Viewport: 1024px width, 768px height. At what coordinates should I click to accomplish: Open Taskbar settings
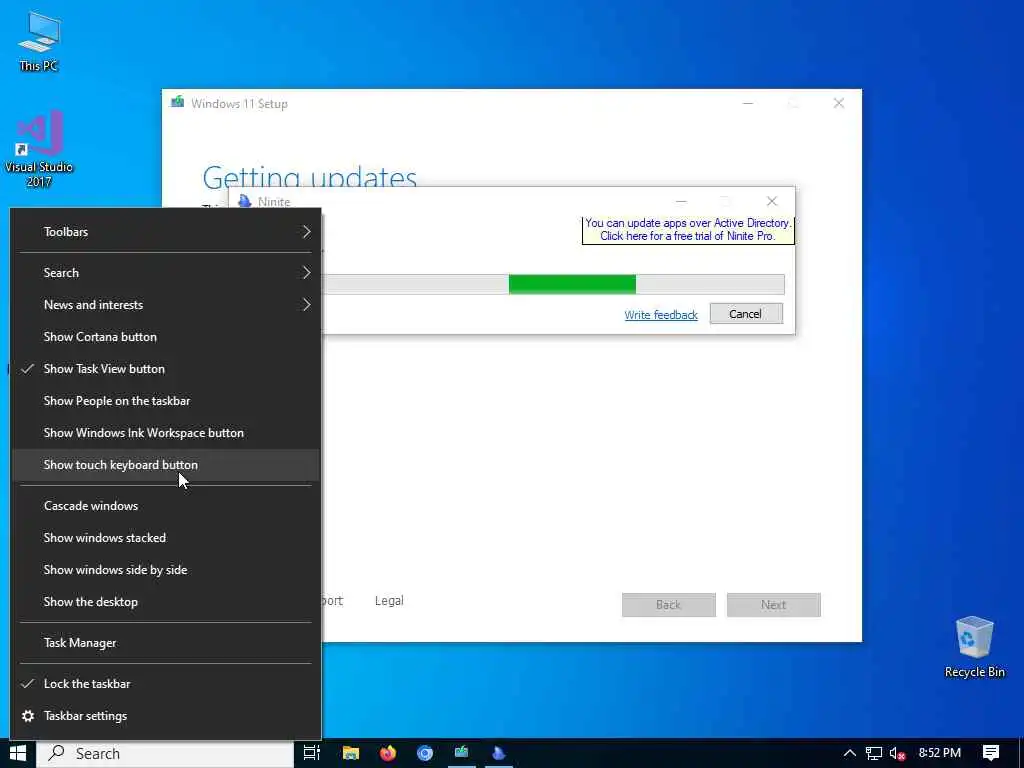point(166,716)
